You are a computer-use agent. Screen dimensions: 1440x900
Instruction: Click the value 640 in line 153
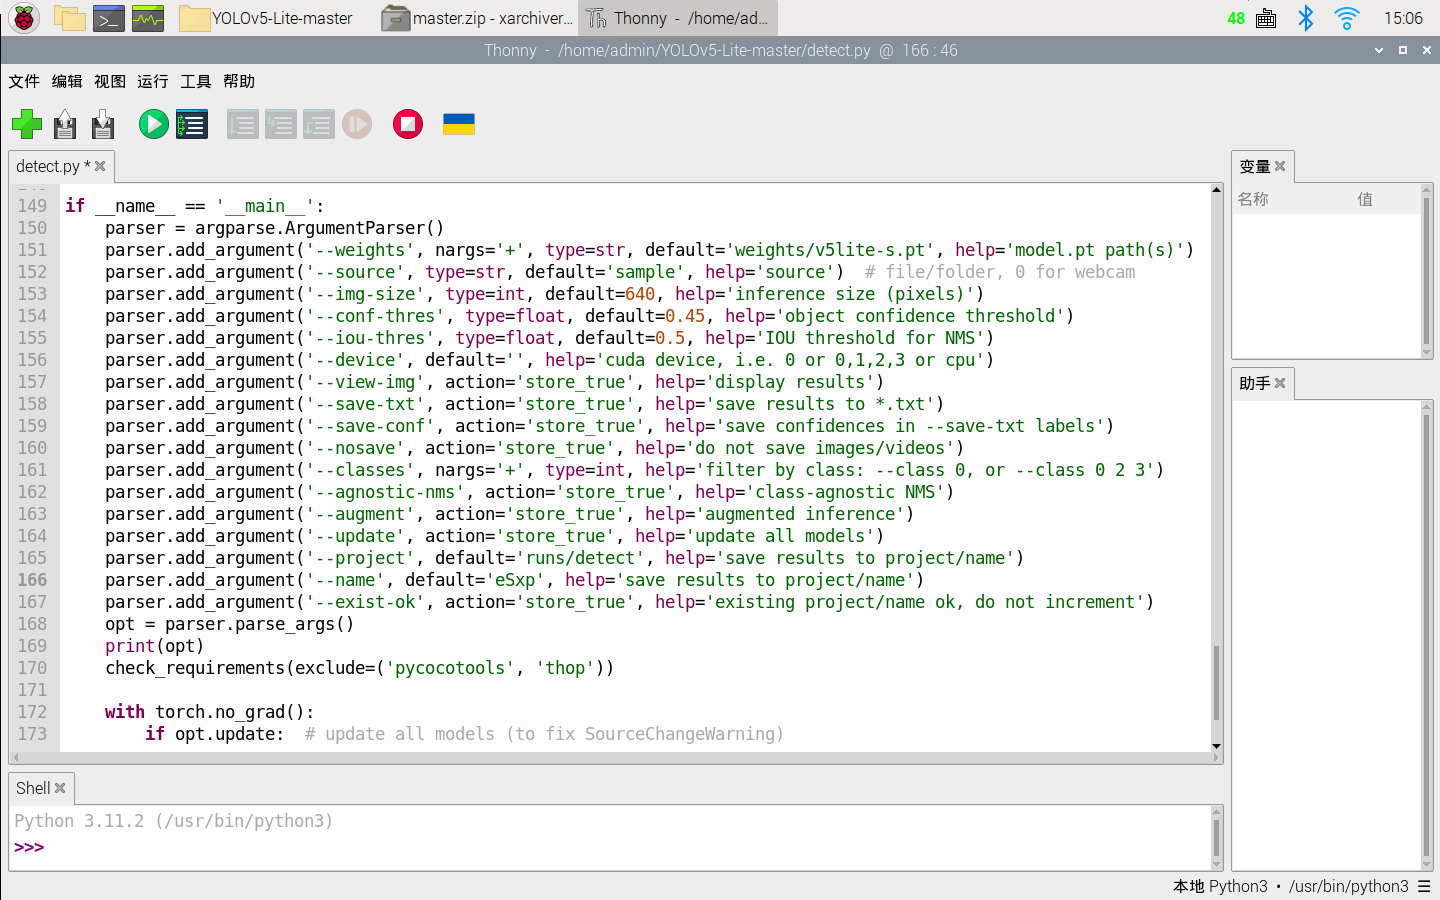point(640,294)
